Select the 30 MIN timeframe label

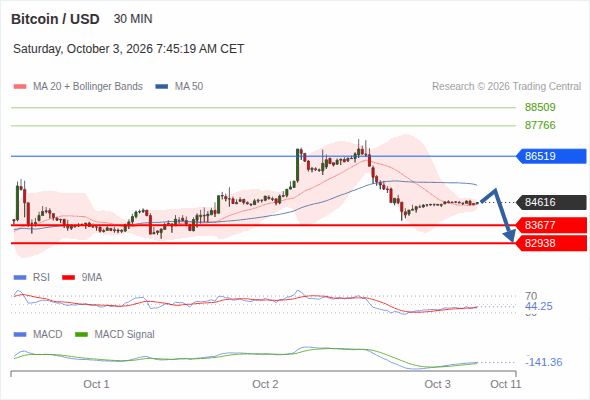(133, 19)
